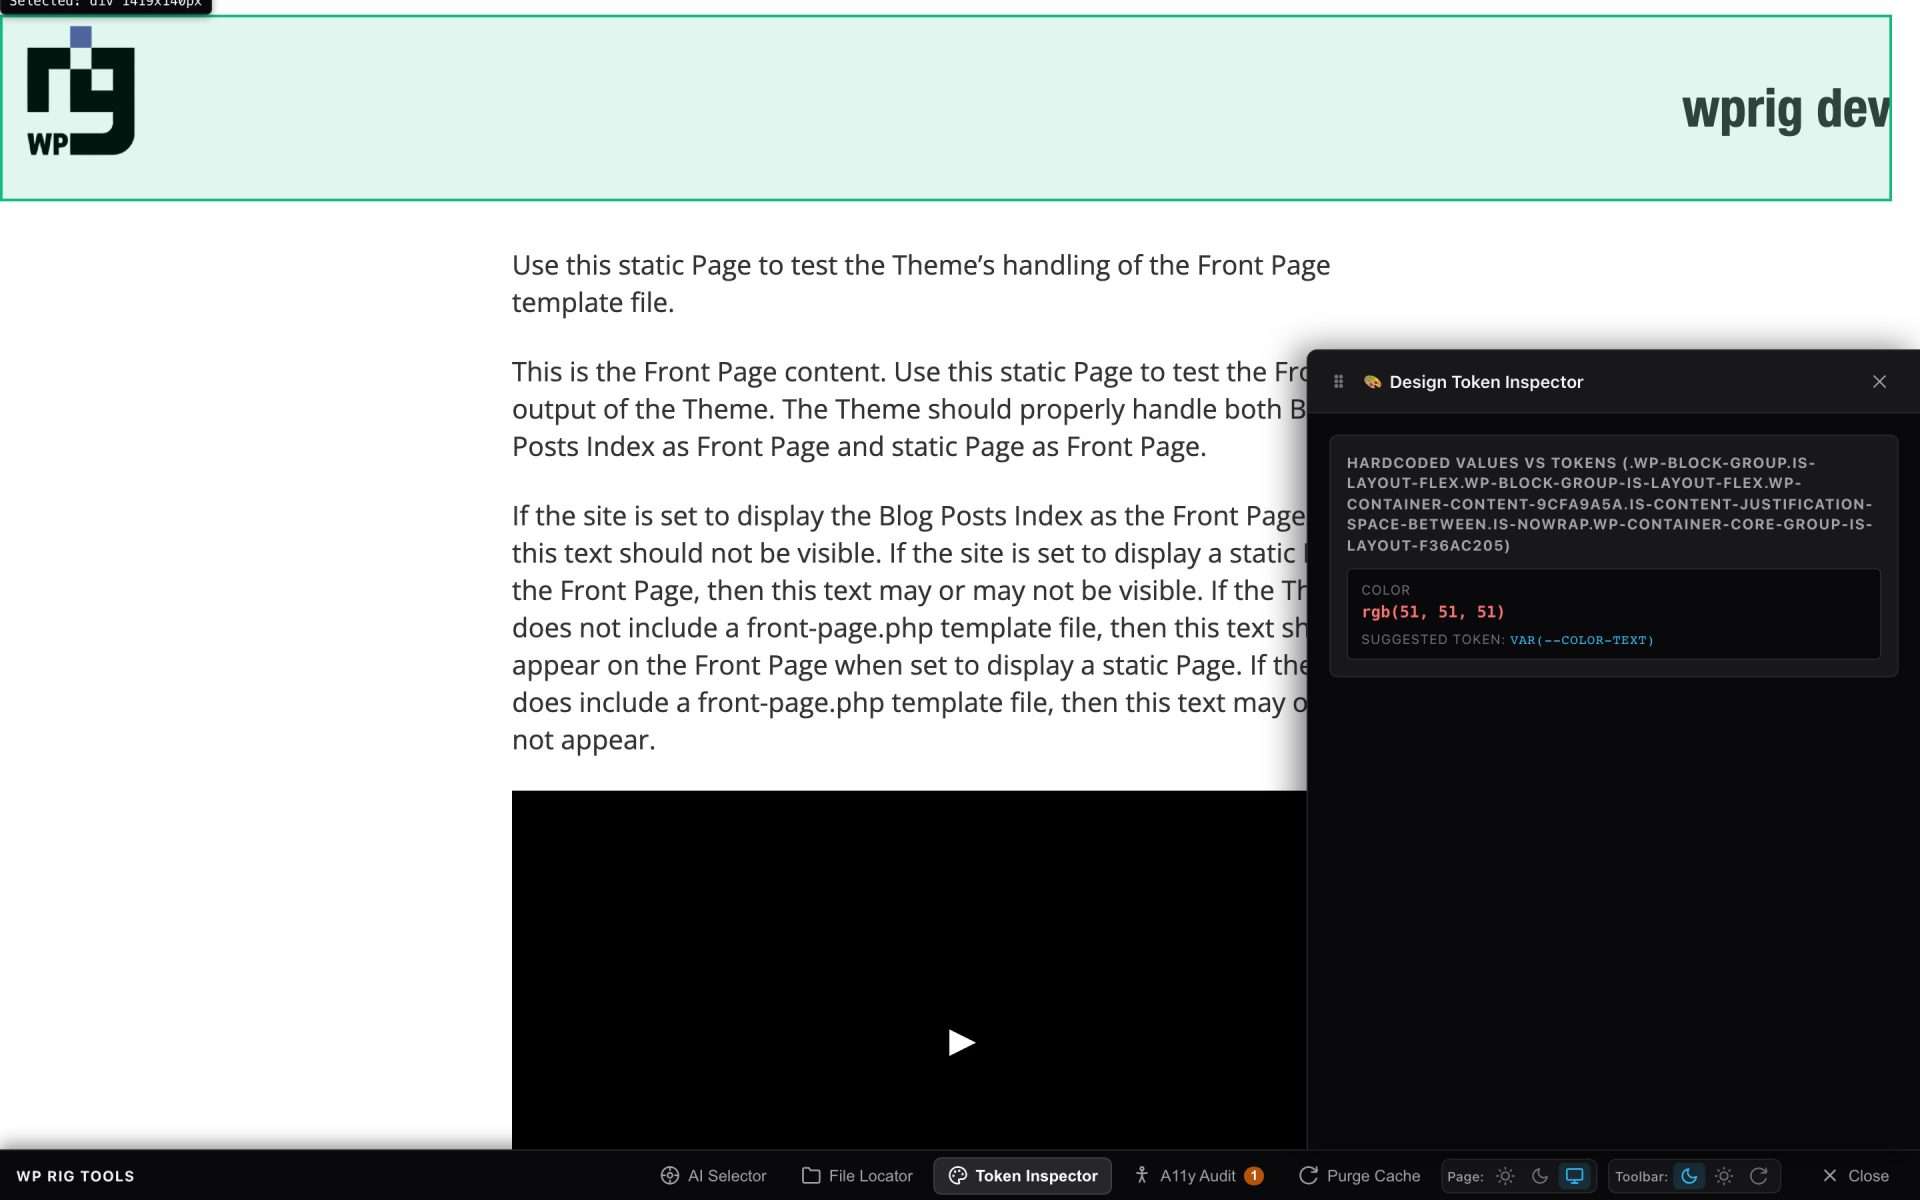This screenshot has height=1200, width=1920.
Task: Click the A11y Audit badge showing 1
Action: (1253, 1176)
